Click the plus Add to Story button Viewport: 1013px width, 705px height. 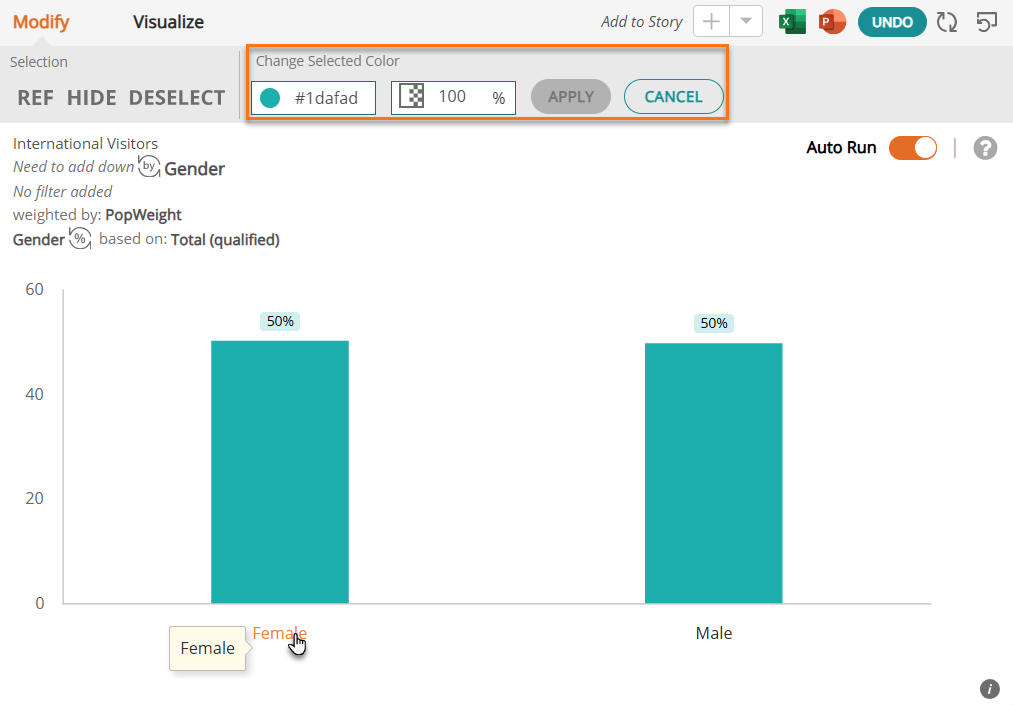coord(711,21)
